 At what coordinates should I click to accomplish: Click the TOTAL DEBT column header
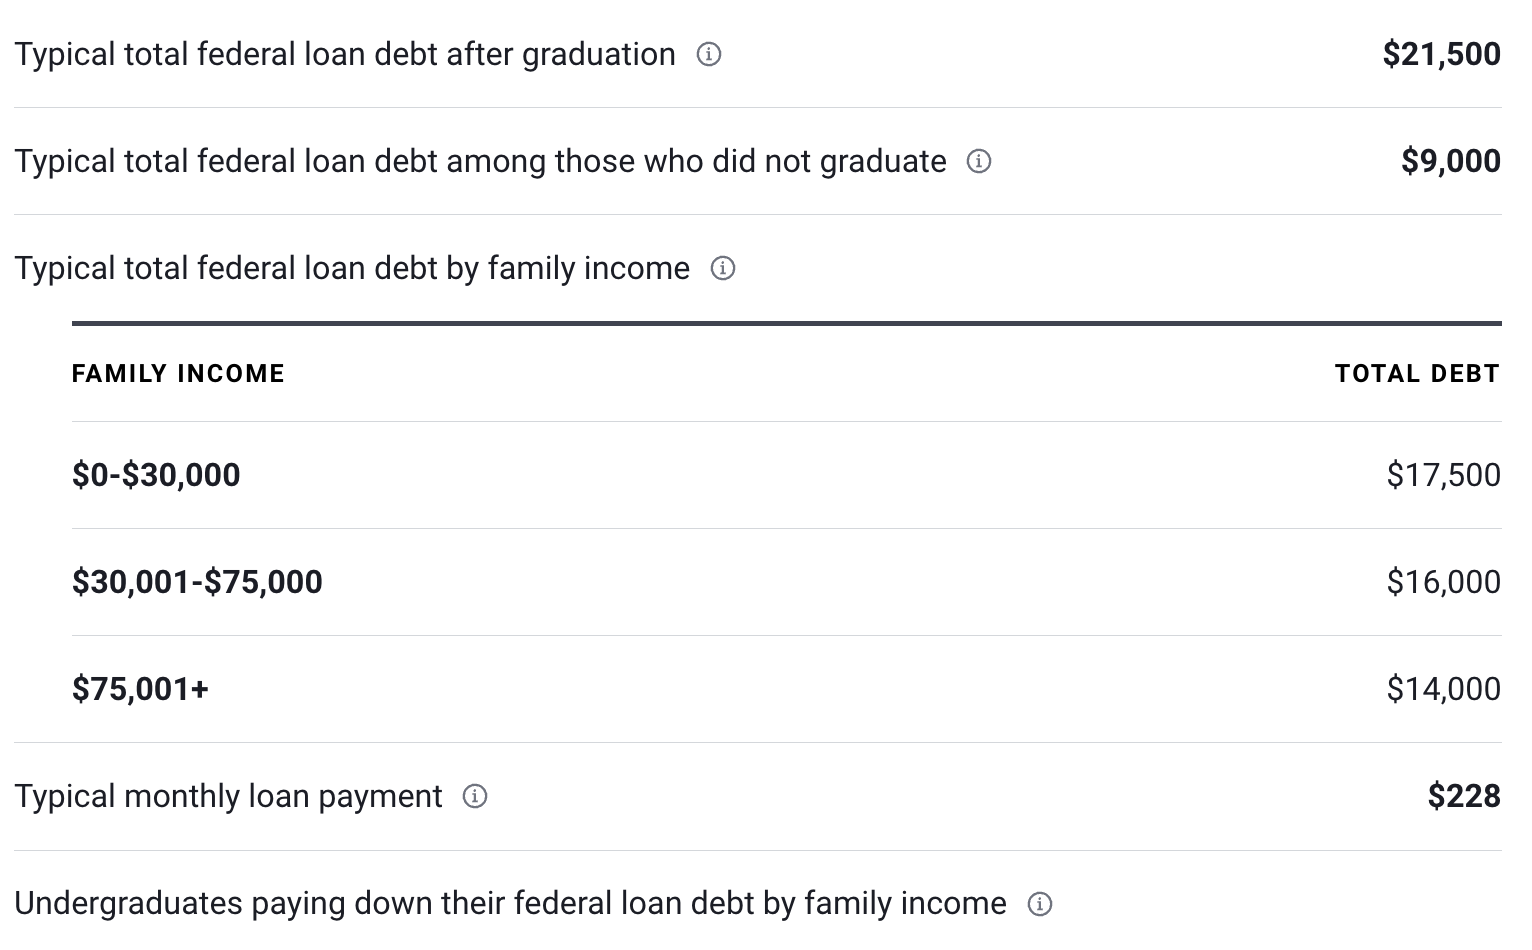pos(1417,374)
